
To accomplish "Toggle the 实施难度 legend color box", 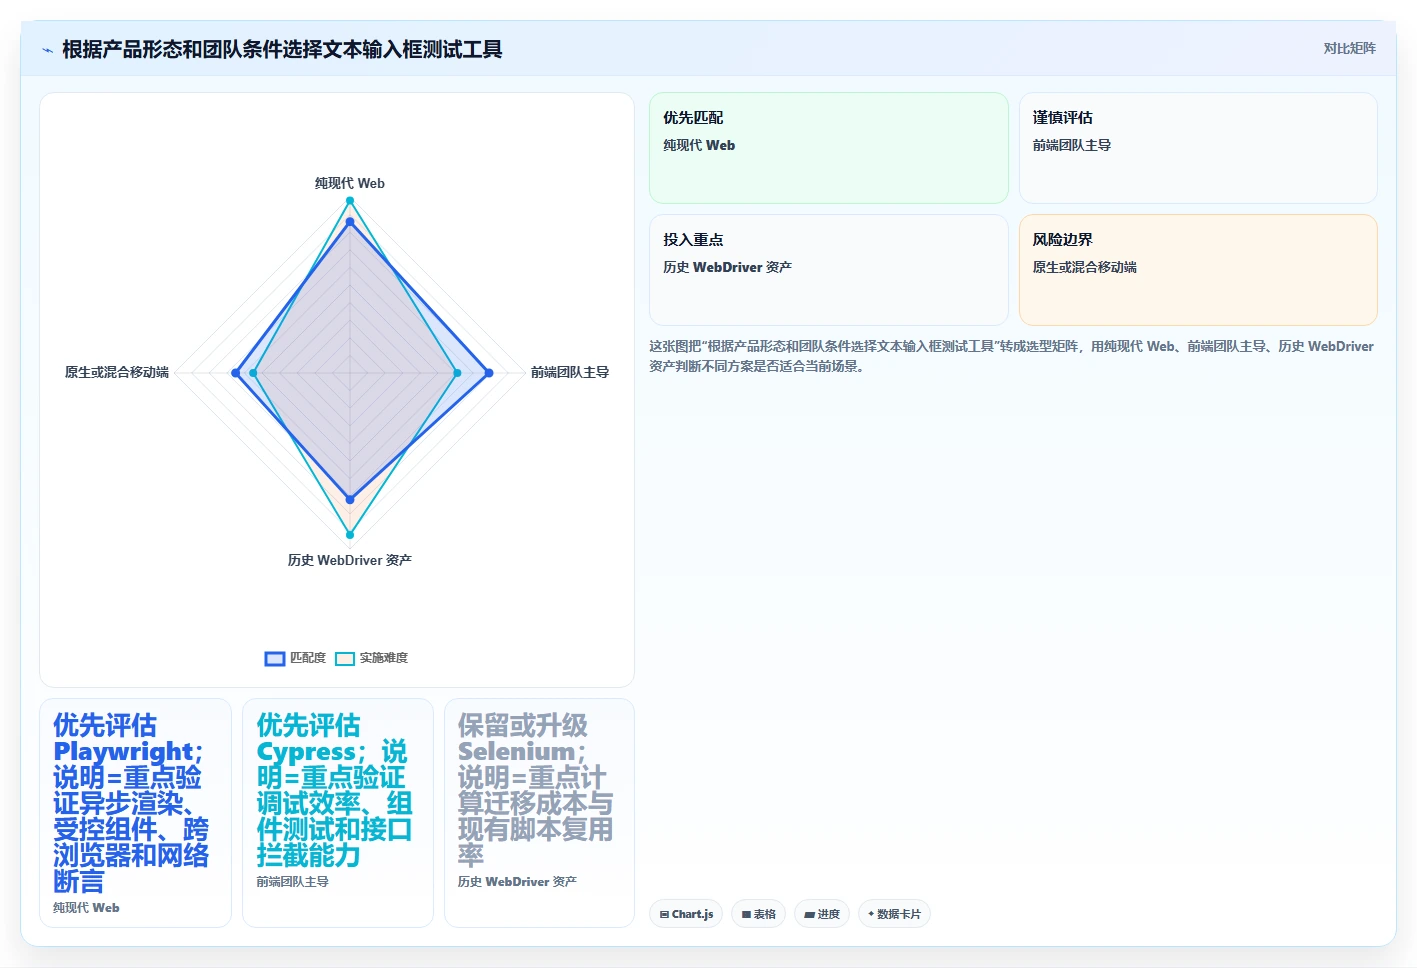I will pyautogui.click(x=345, y=658).
